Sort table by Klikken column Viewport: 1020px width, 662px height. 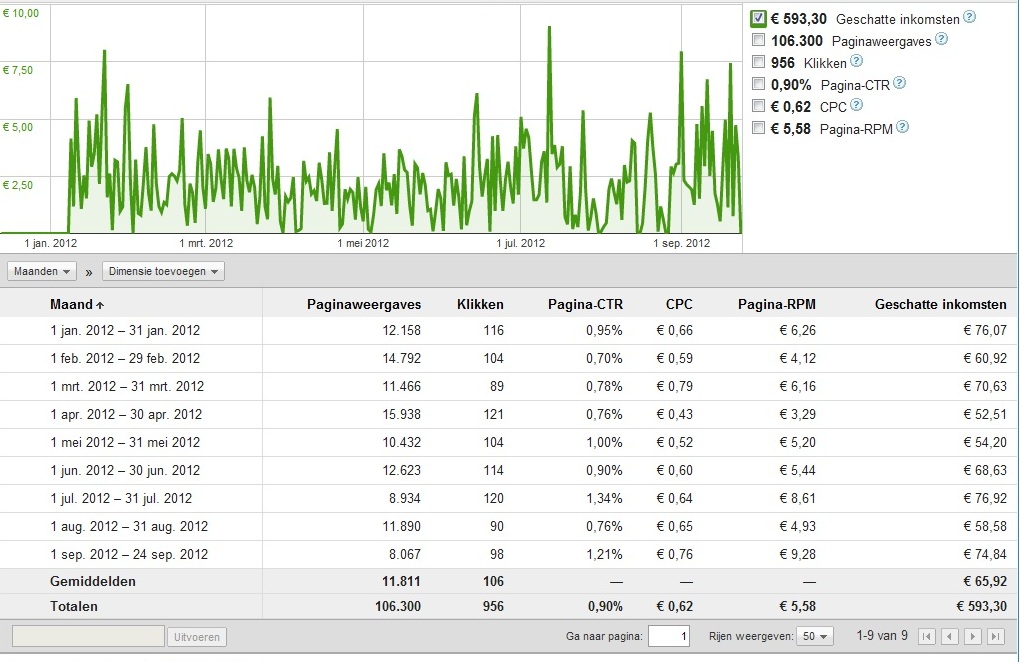[480, 304]
